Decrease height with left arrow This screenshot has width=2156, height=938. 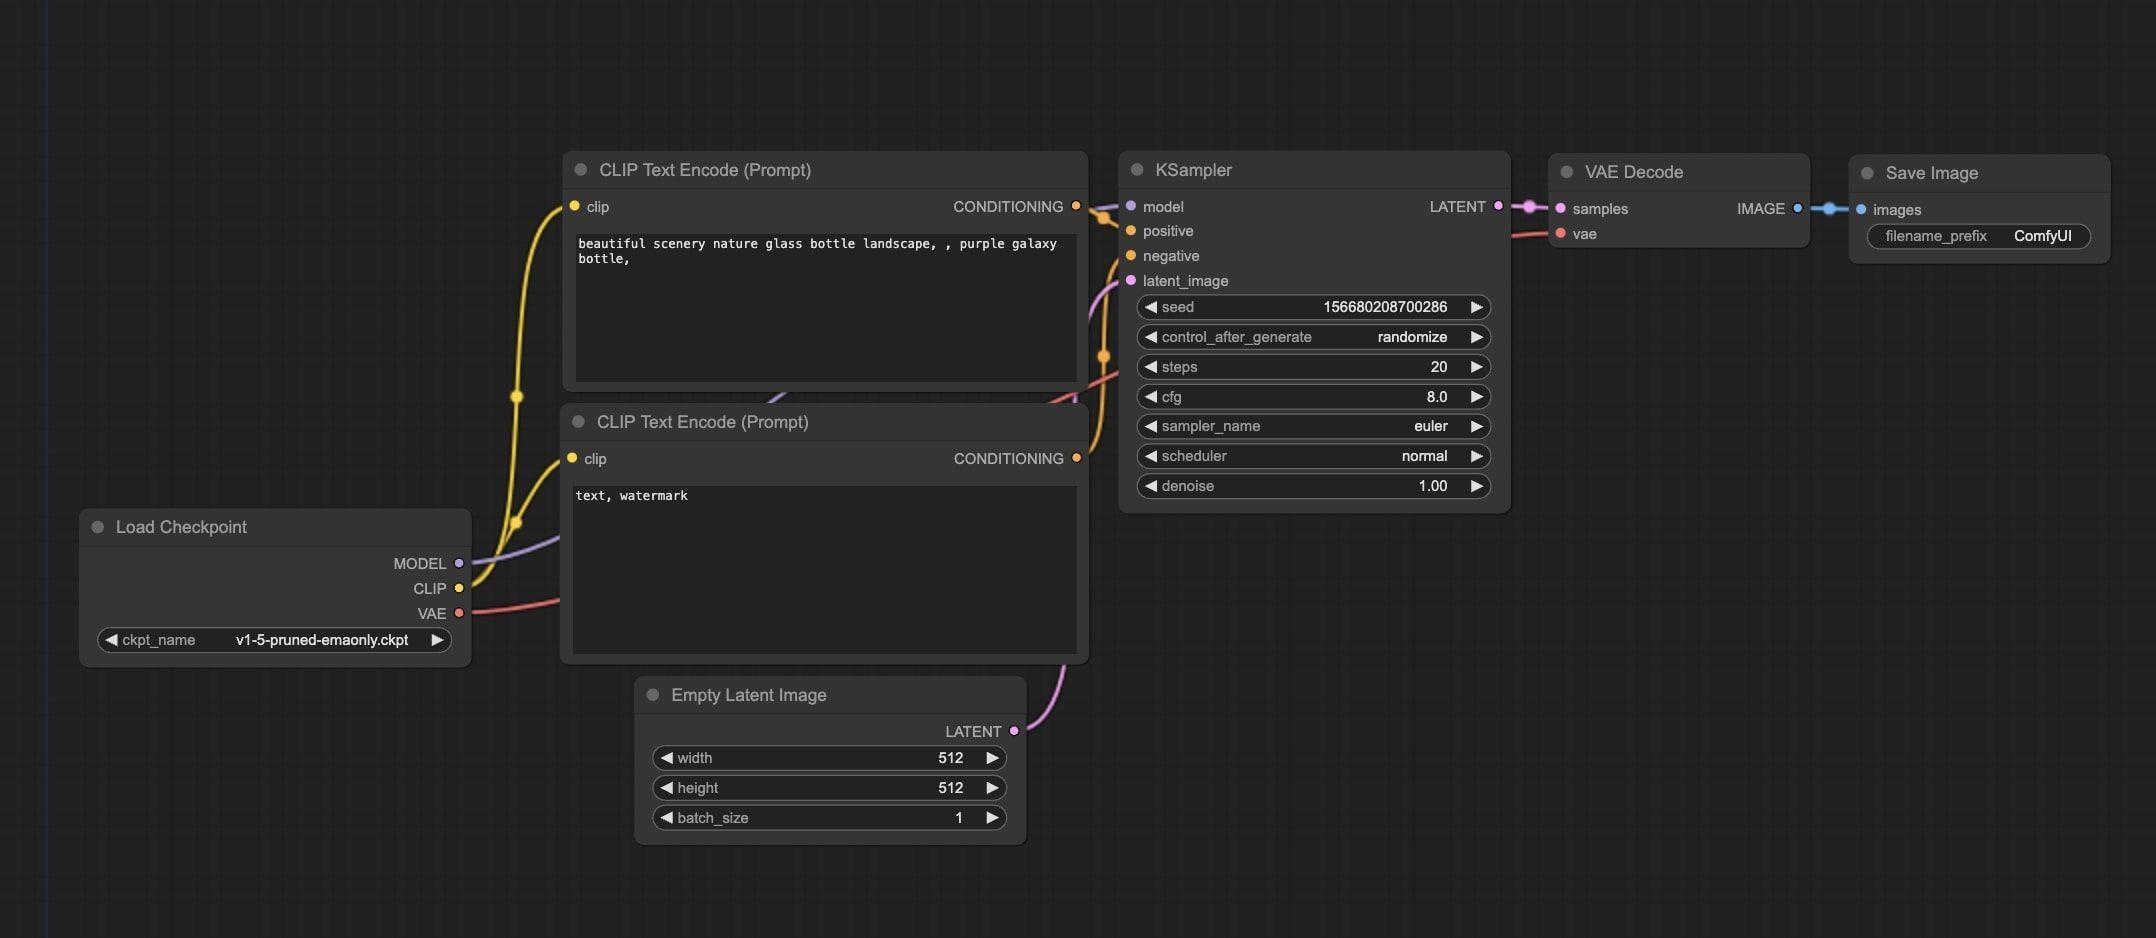[667, 788]
